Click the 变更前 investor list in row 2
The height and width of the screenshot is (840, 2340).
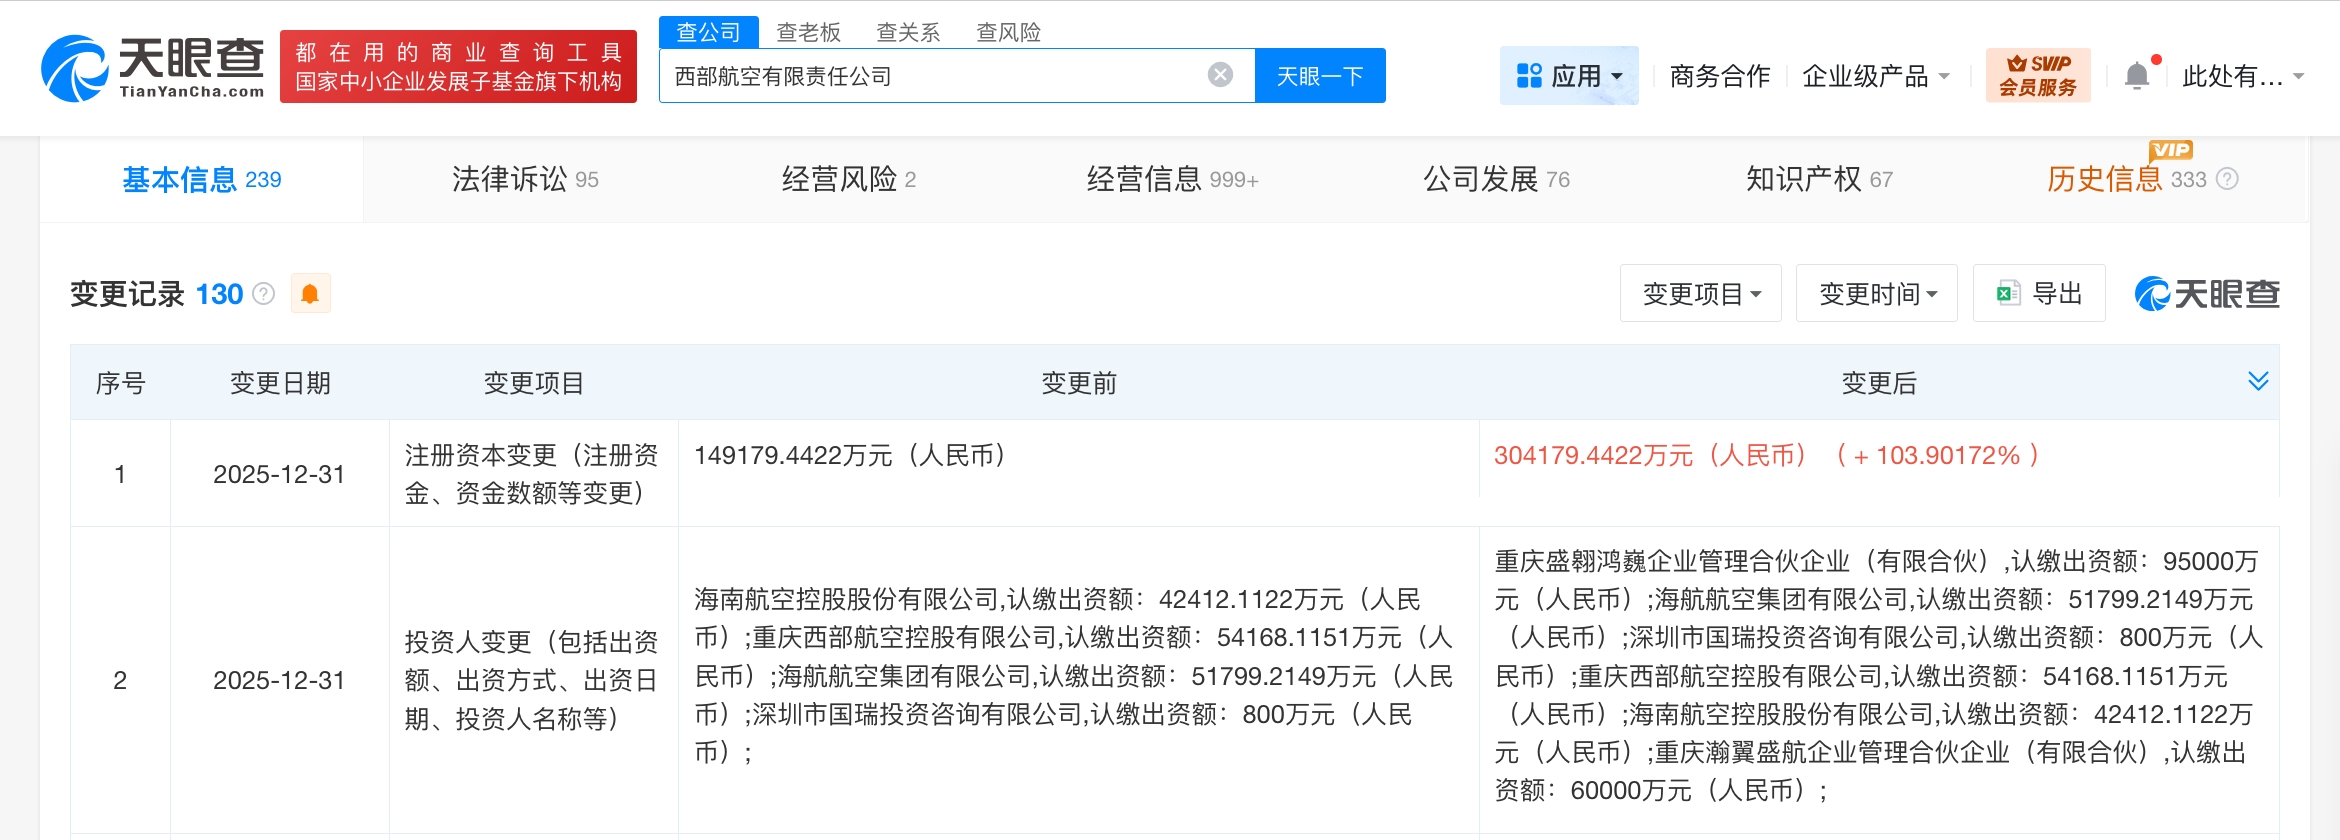click(1074, 676)
